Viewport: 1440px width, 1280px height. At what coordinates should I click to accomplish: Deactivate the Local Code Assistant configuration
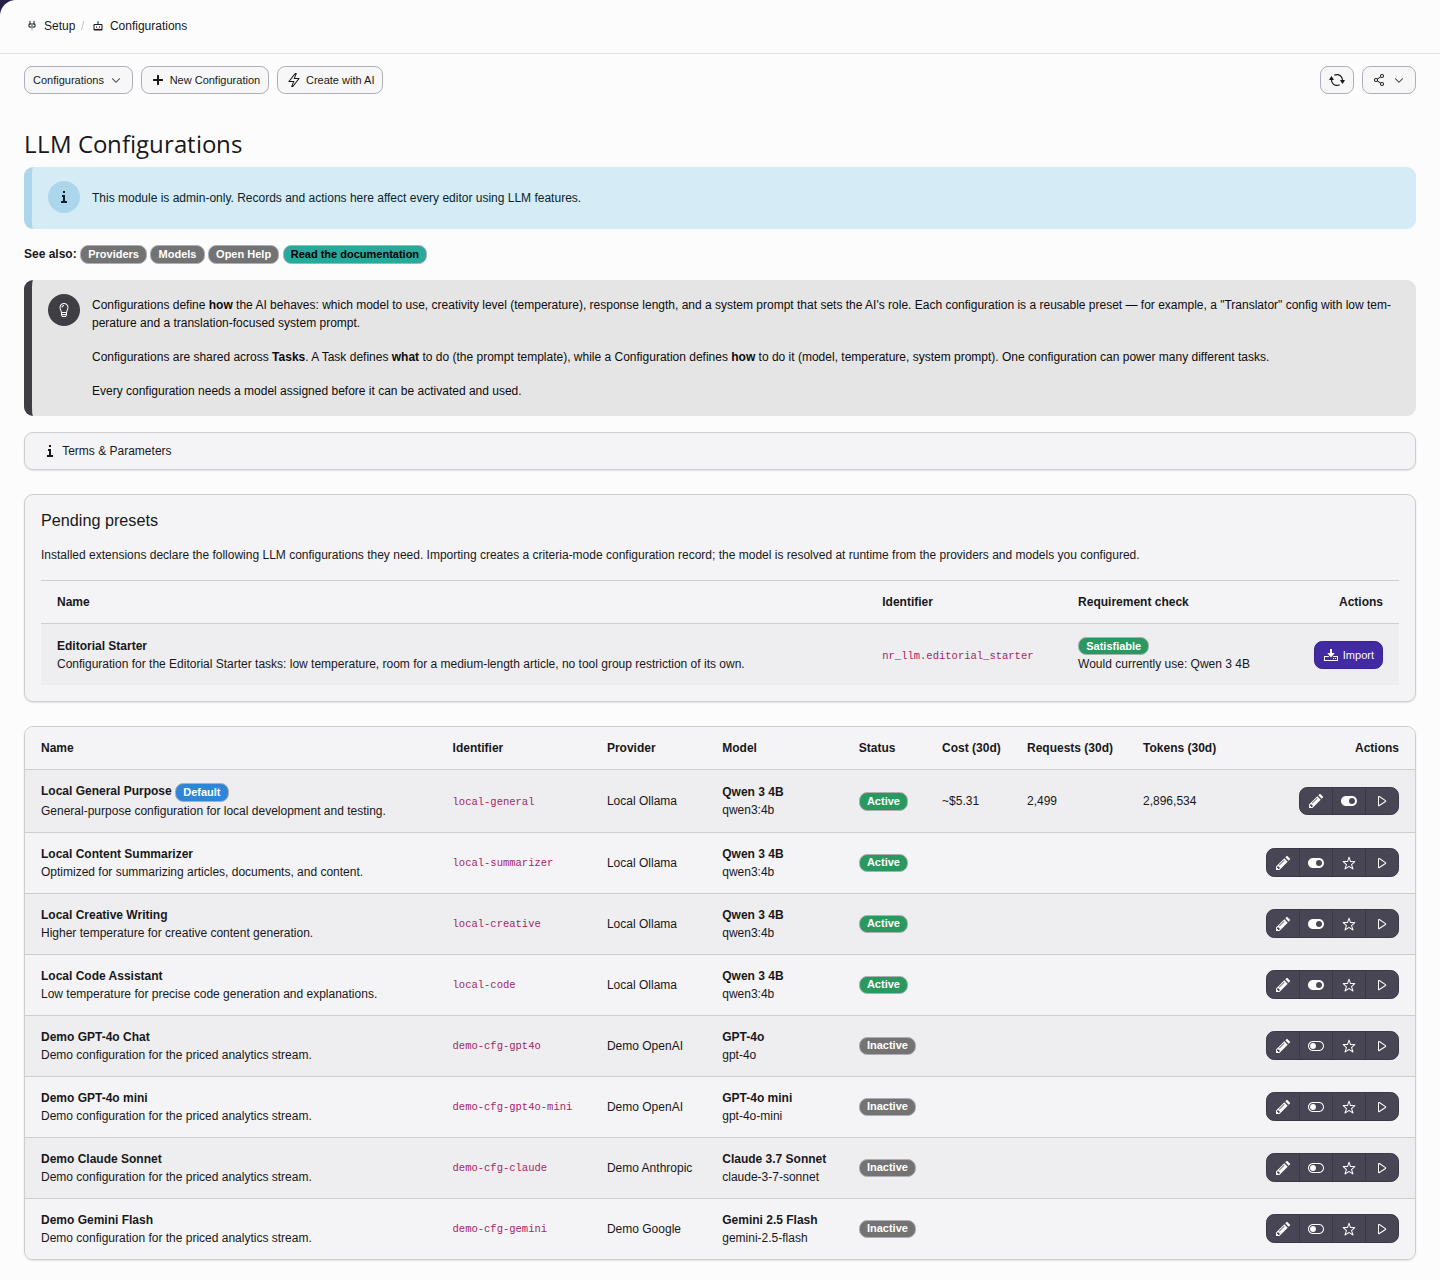[1316, 985]
